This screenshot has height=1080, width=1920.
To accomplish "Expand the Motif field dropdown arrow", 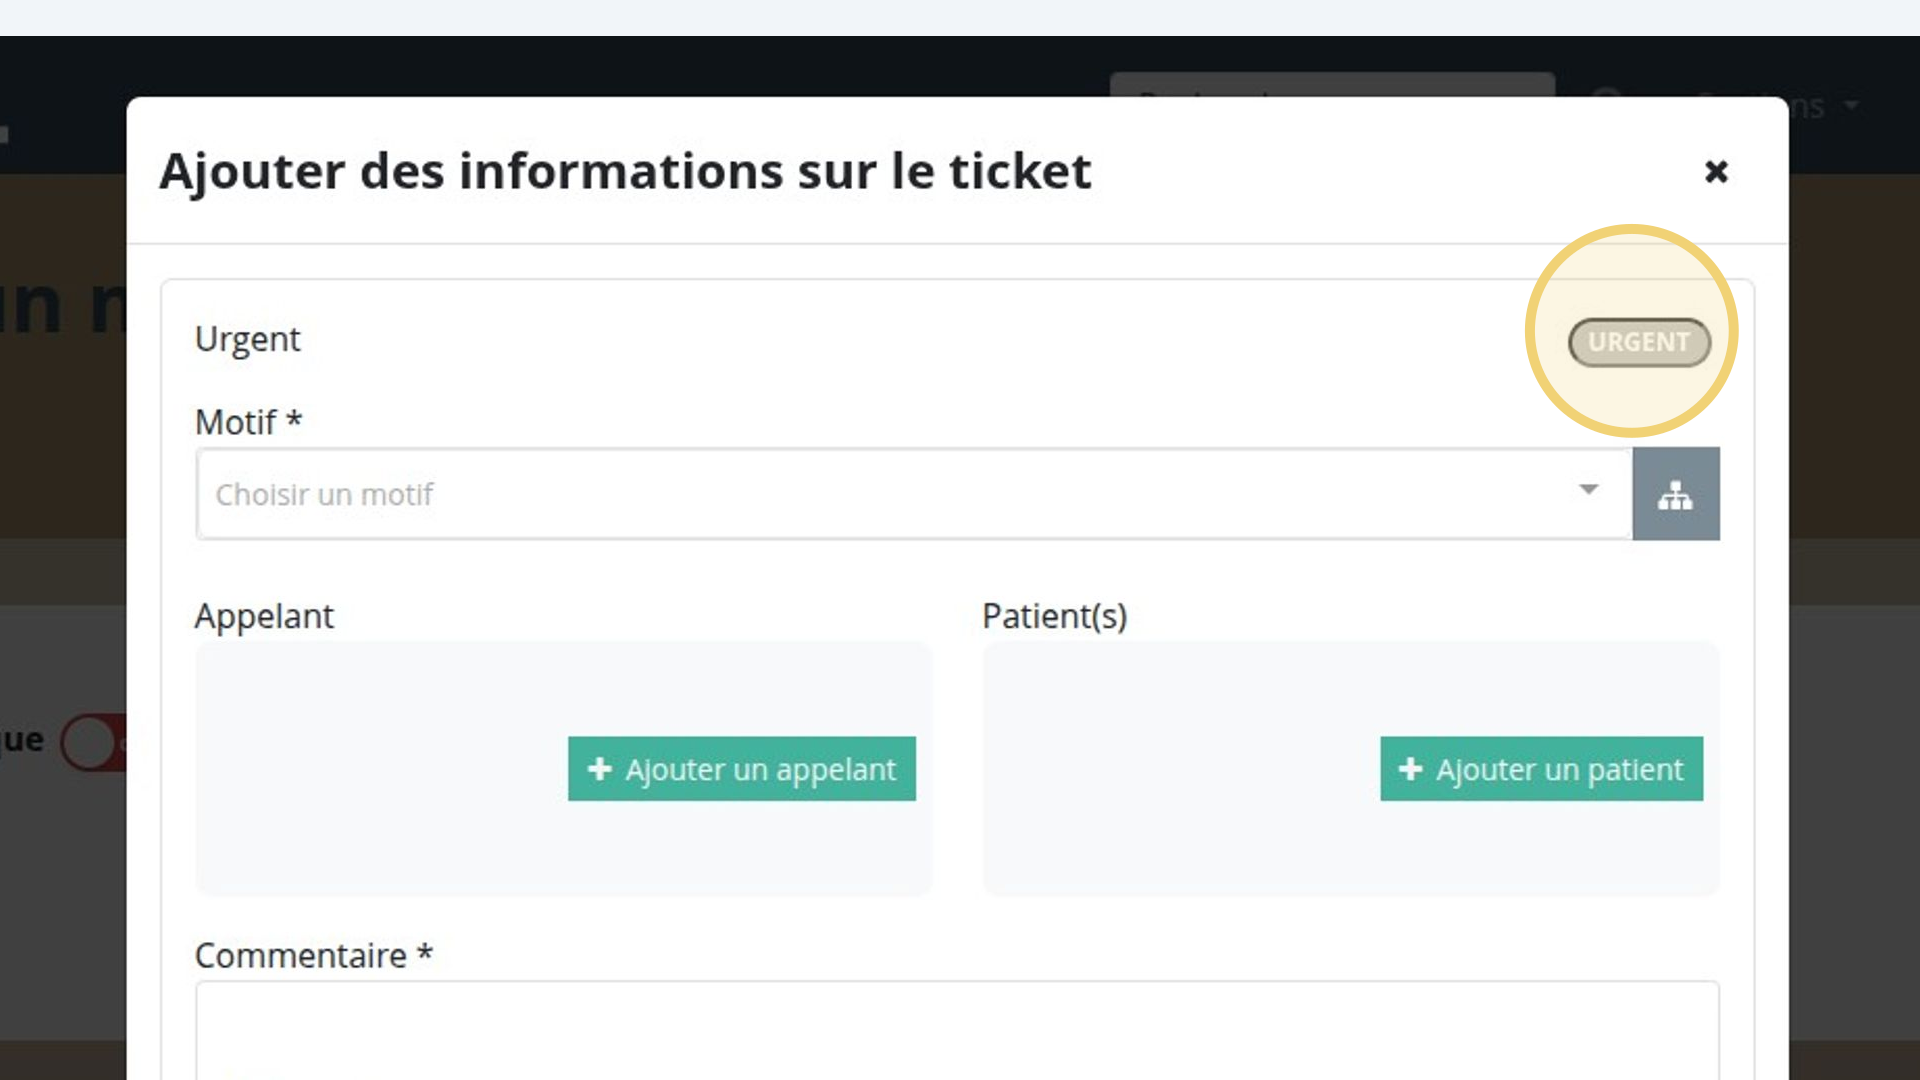I will coord(1588,490).
